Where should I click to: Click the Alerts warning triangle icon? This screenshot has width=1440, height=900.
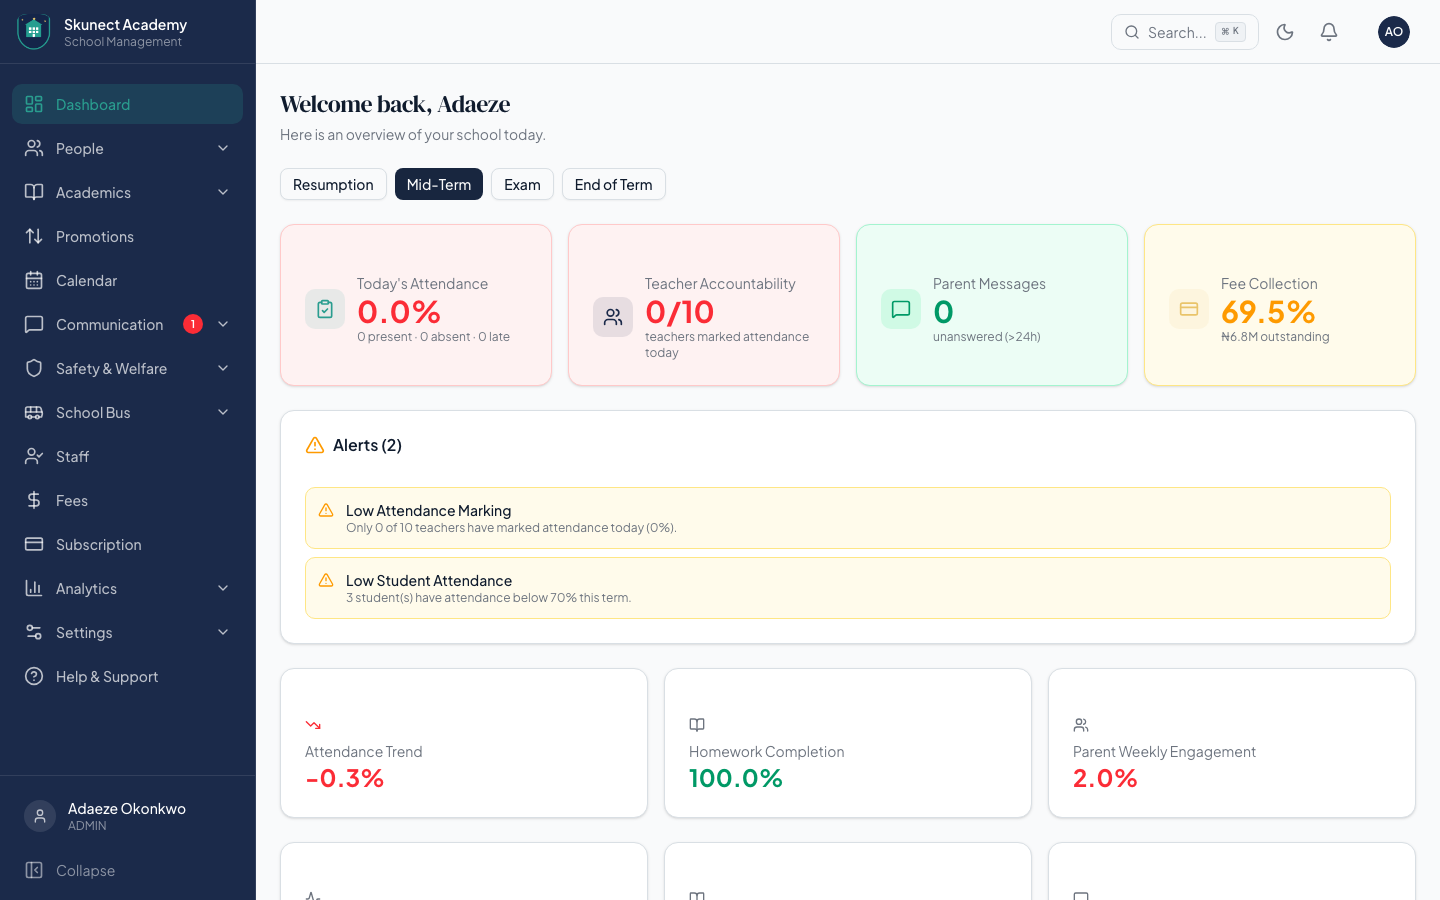tap(315, 445)
